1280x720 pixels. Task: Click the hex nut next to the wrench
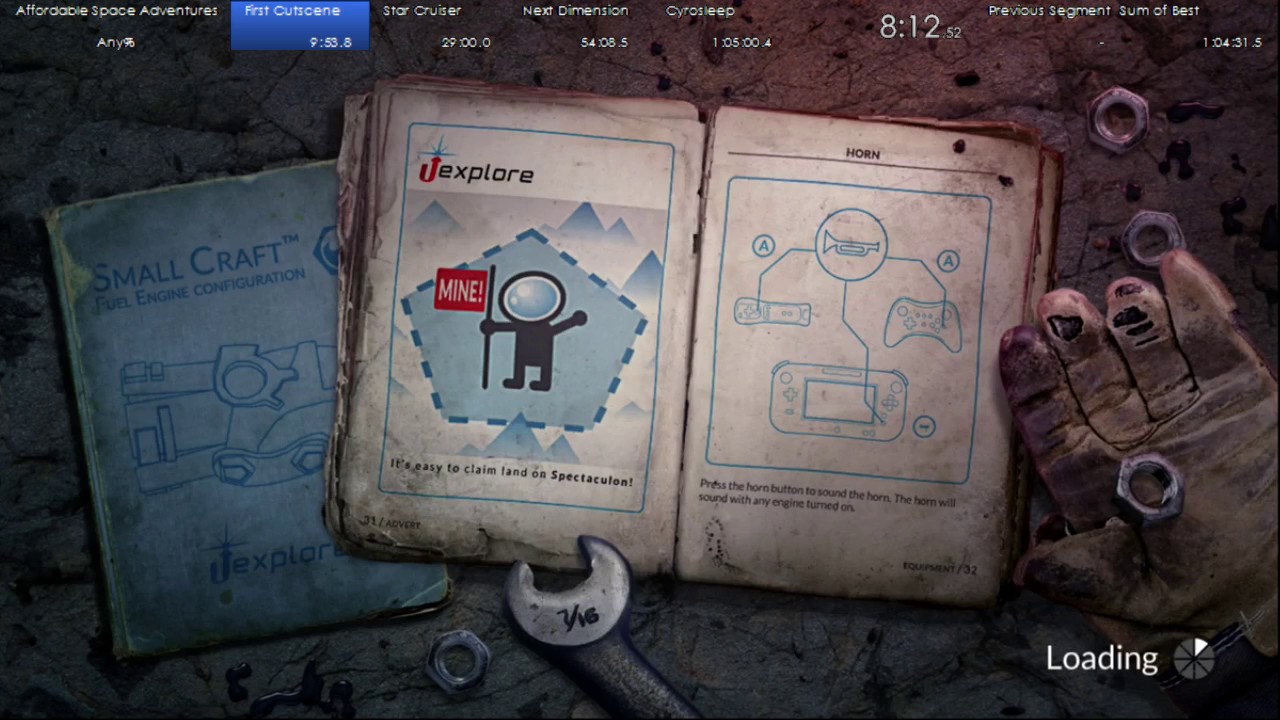(x=458, y=661)
